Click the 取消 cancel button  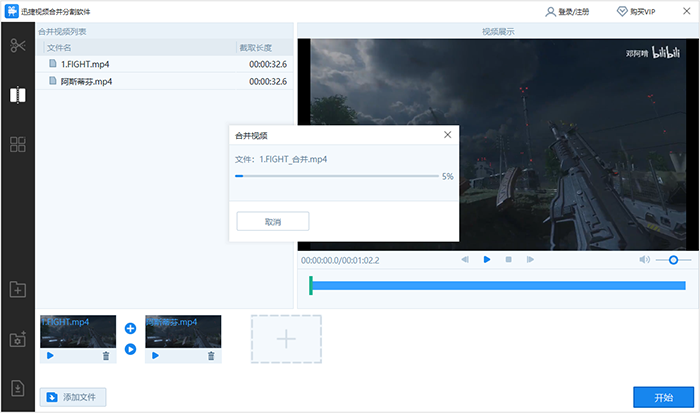[x=273, y=221]
